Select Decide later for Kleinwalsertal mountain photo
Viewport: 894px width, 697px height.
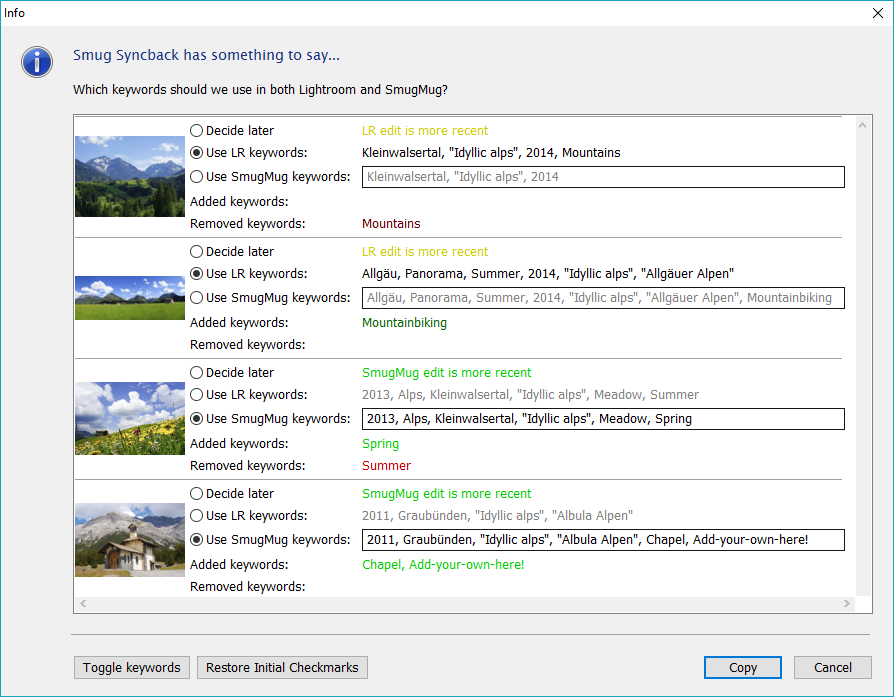pyautogui.click(x=232, y=131)
